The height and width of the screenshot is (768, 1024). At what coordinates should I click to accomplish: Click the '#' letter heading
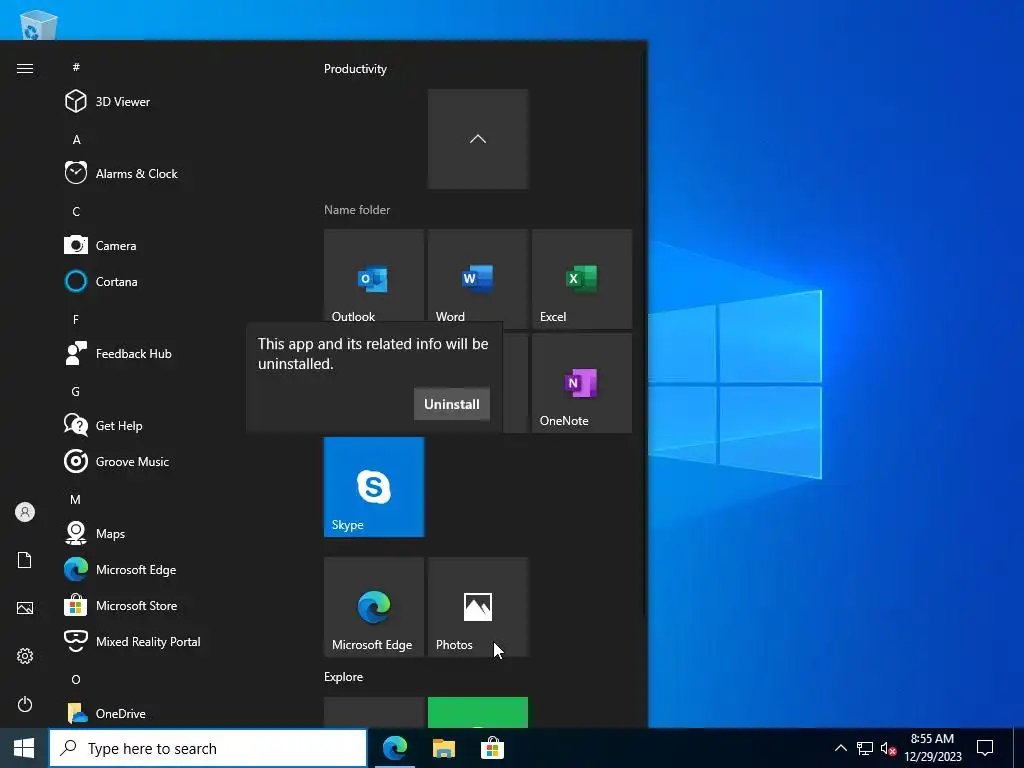[x=76, y=67]
